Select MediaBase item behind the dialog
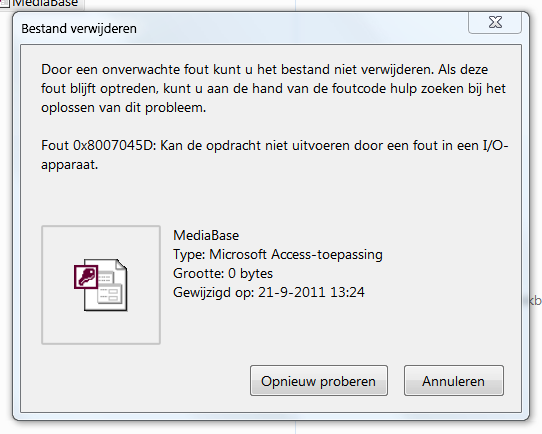The height and width of the screenshot is (434, 542). click(45, 3)
